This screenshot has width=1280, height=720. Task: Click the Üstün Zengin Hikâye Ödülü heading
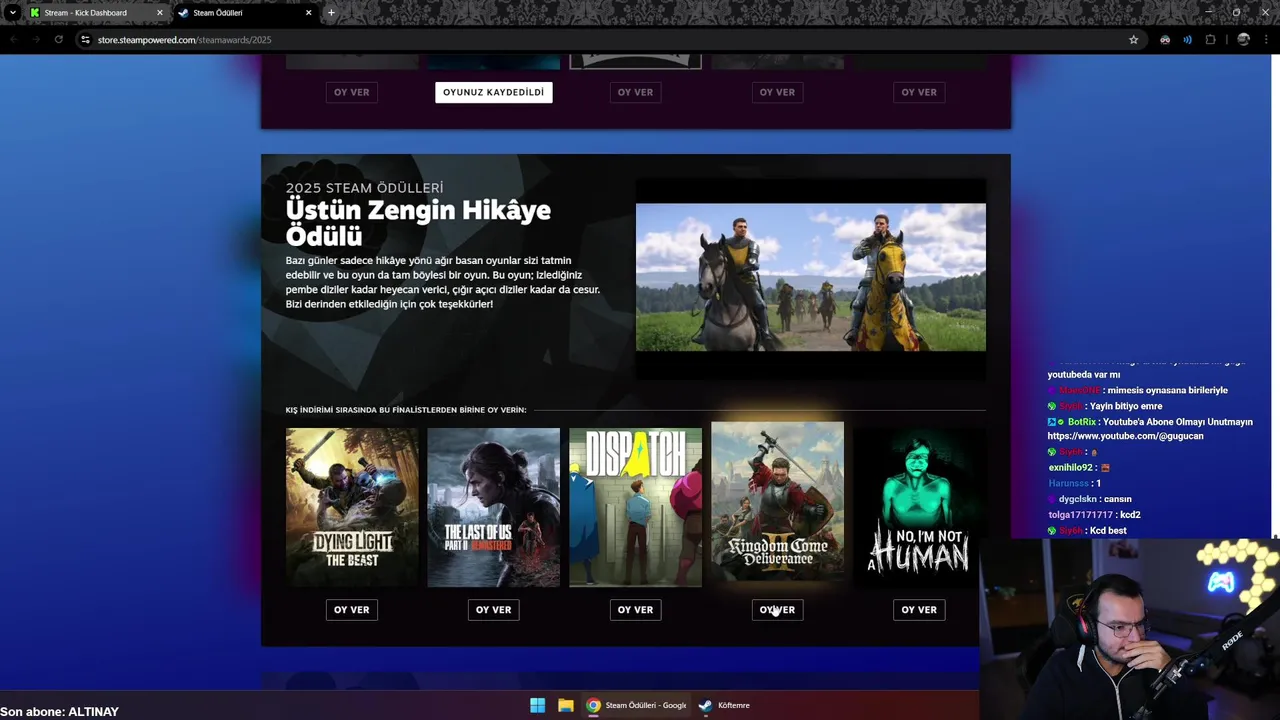(x=418, y=223)
